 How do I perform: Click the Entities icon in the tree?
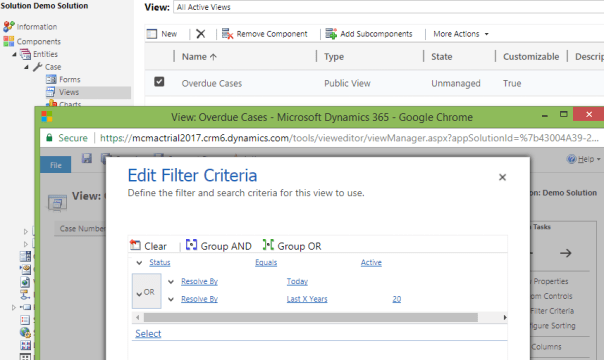25,54
